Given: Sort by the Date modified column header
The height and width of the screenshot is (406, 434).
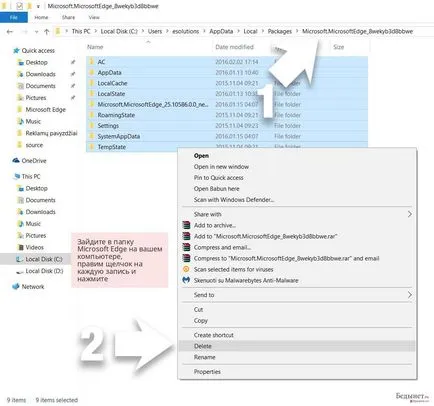Looking at the screenshot, I should tap(234, 47).
